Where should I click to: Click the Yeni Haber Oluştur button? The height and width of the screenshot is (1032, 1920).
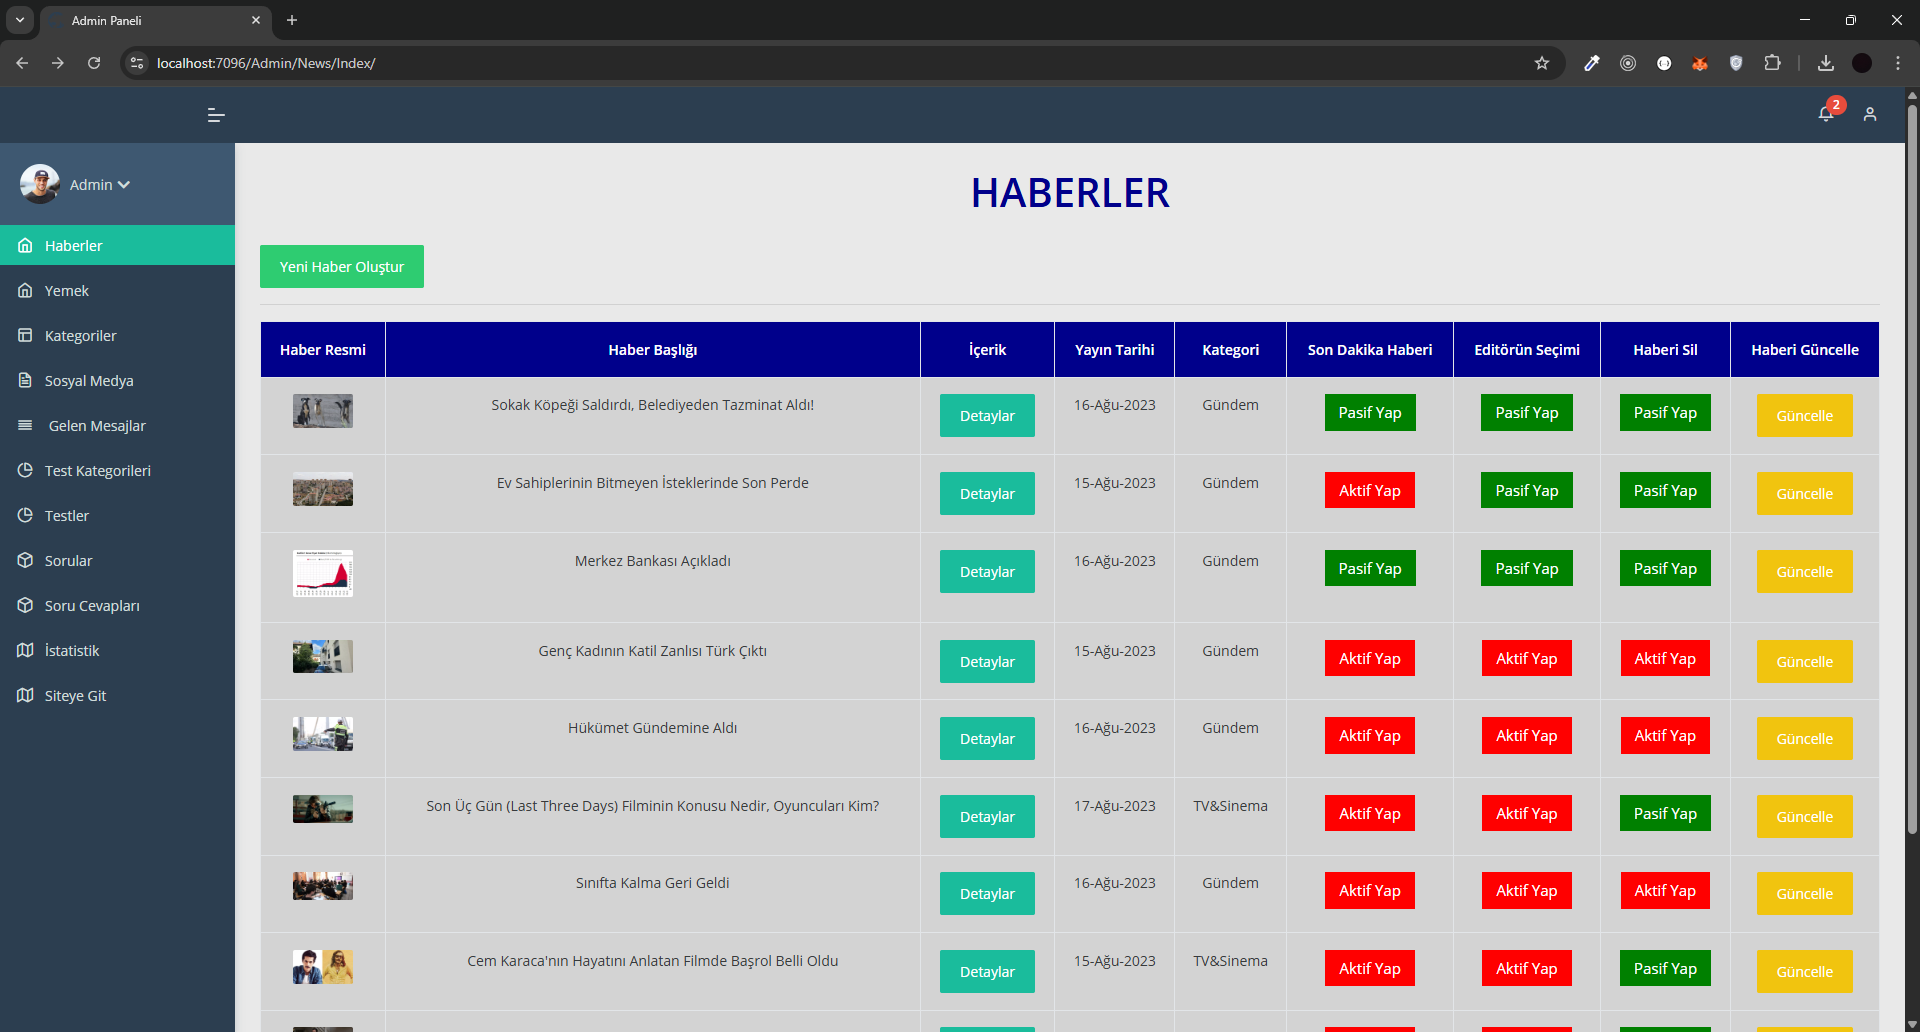pos(341,267)
